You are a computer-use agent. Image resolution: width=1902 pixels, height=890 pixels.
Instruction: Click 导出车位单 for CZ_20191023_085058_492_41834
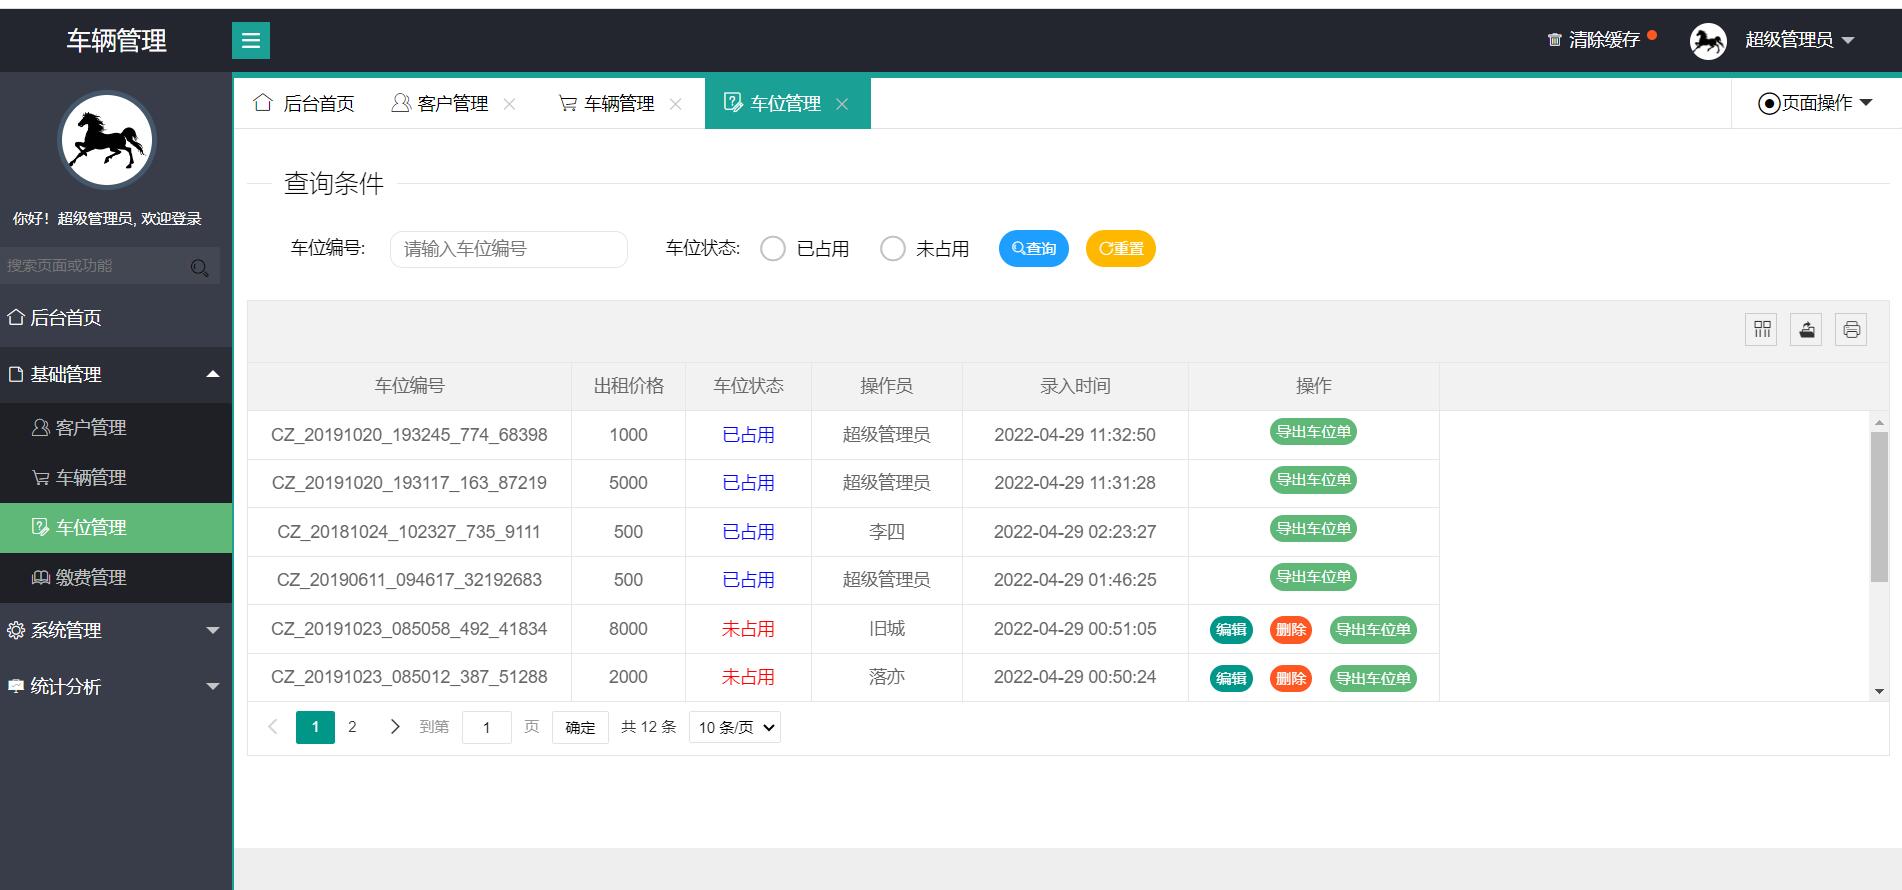(x=1373, y=630)
